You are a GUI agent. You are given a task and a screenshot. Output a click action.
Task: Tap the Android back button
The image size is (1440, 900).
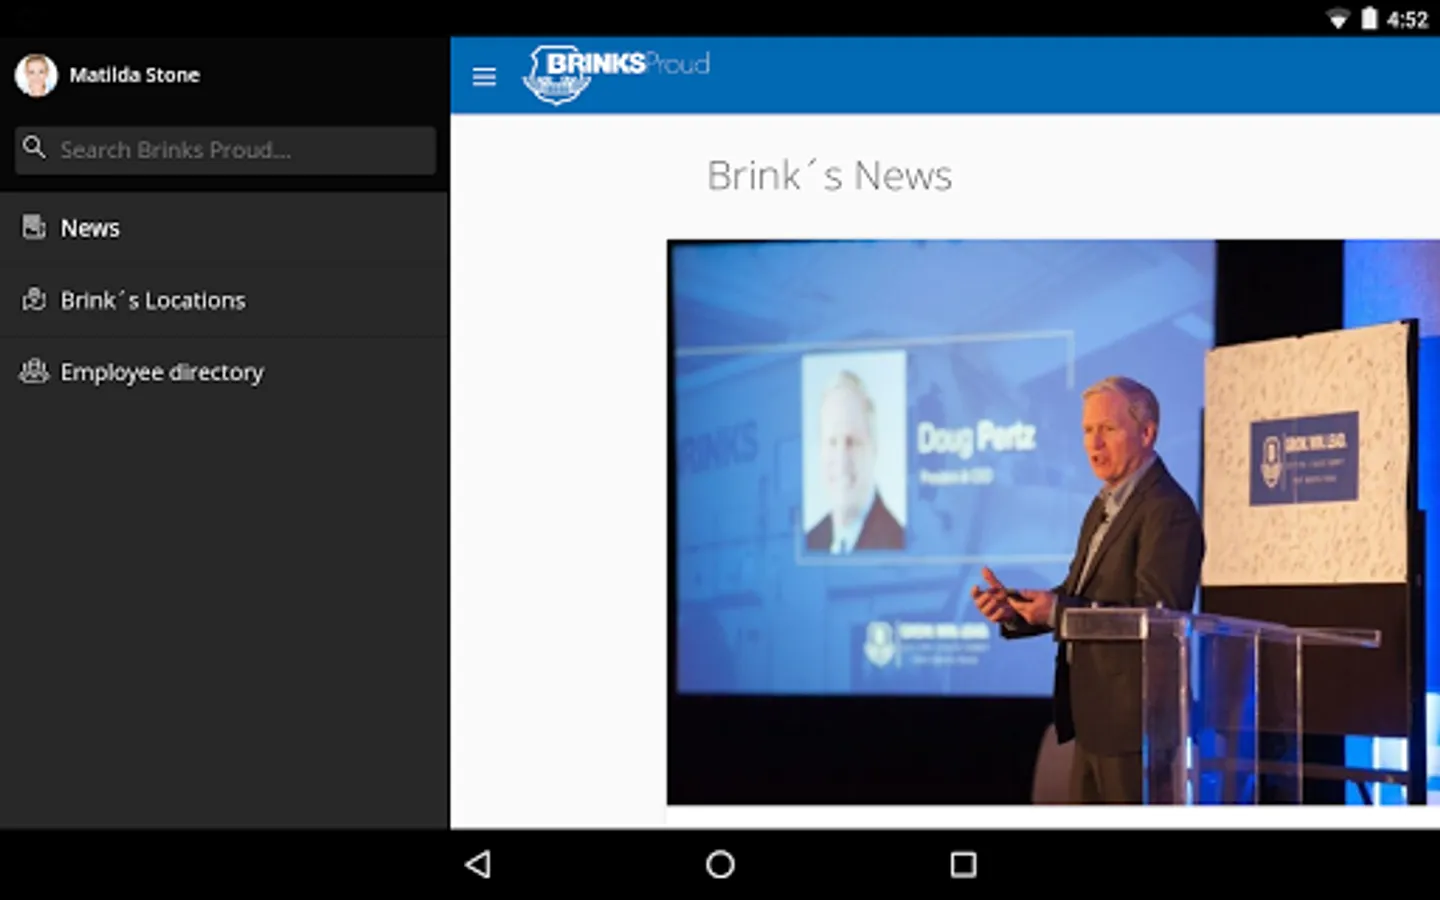[478, 864]
